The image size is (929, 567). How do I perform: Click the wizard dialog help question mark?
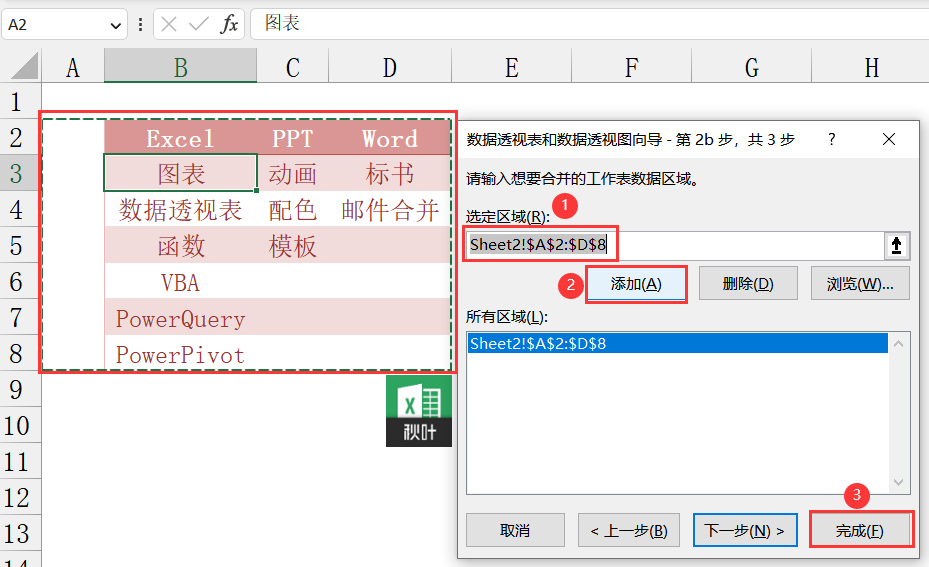pyautogui.click(x=832, y=139)
